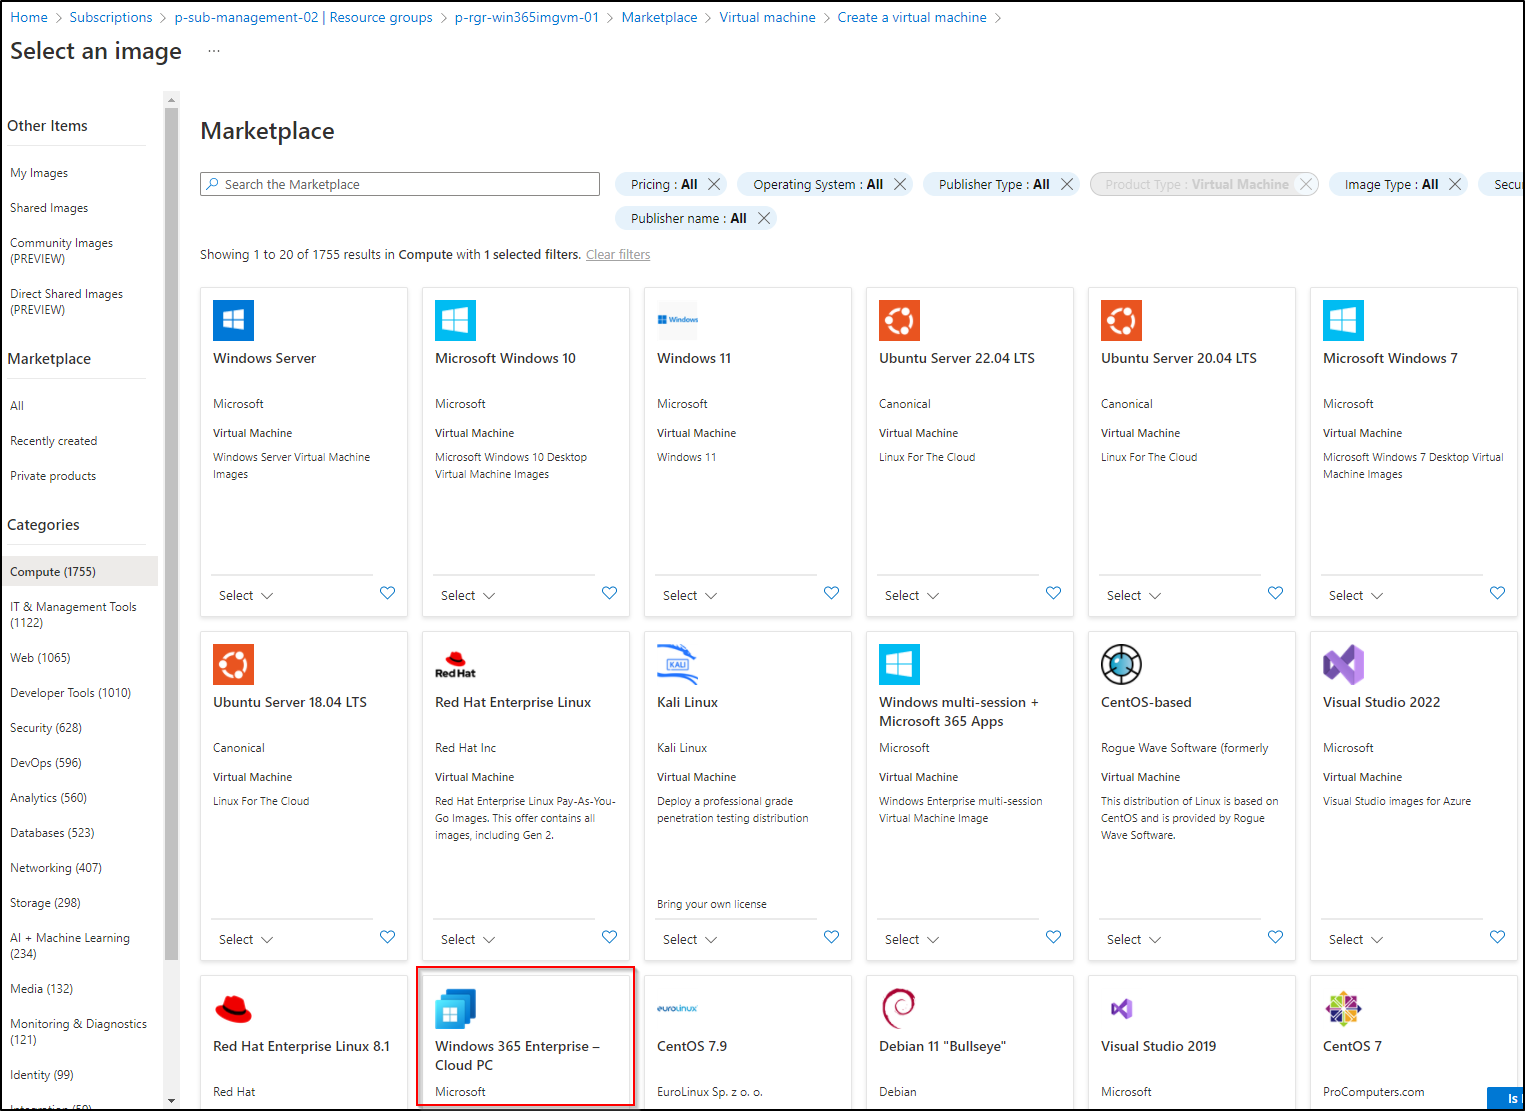
Task: Click the Debian 11 Bullseye swirl logo
Action: (899, 1008)
